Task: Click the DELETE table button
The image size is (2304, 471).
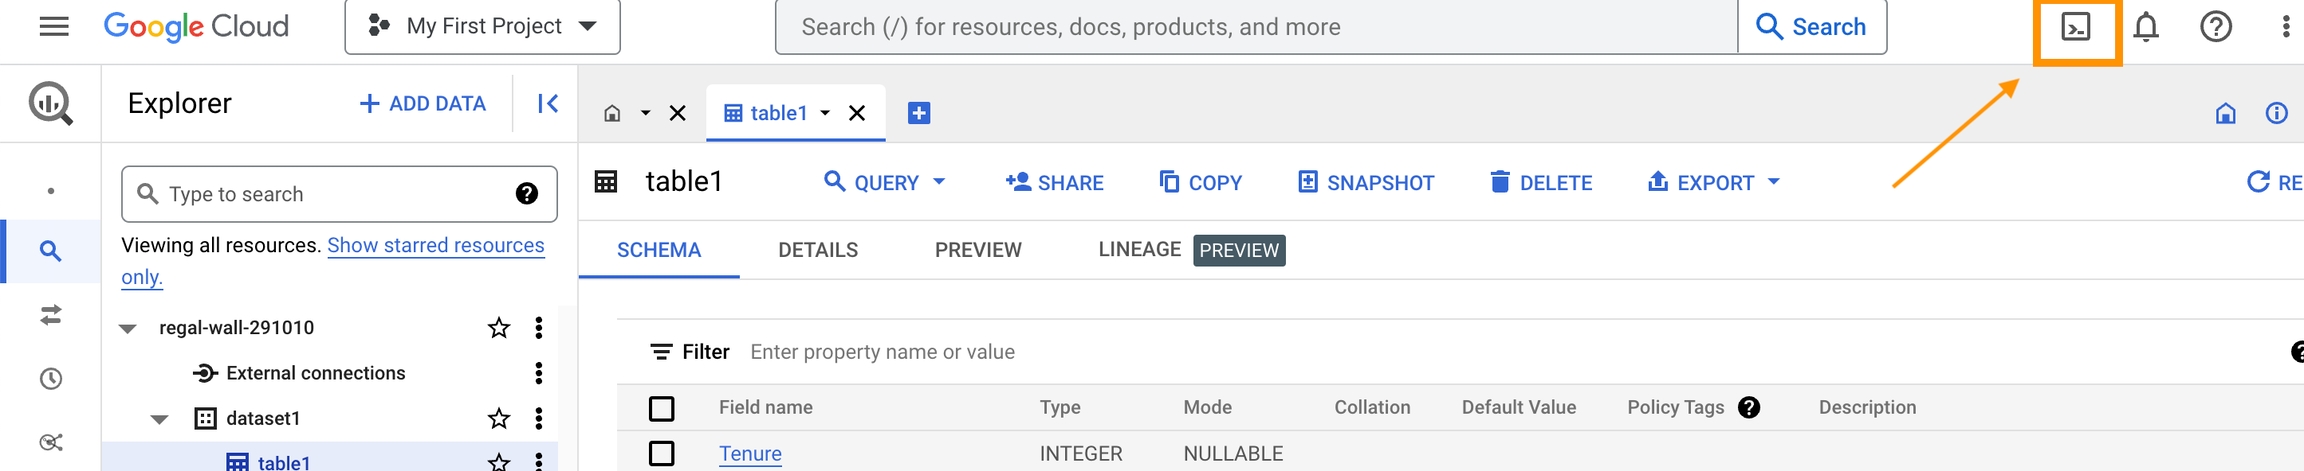Action: point(1541,182)
